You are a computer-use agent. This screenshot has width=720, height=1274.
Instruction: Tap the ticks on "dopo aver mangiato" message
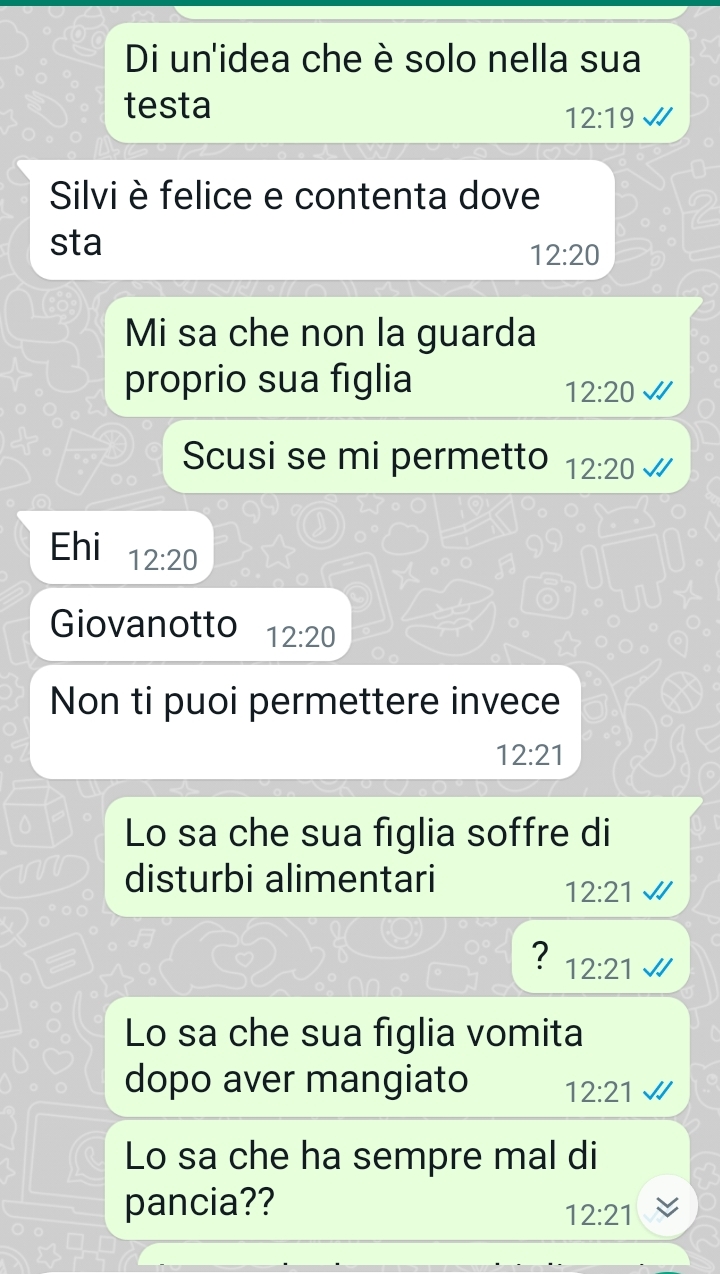coord(656,1091)
